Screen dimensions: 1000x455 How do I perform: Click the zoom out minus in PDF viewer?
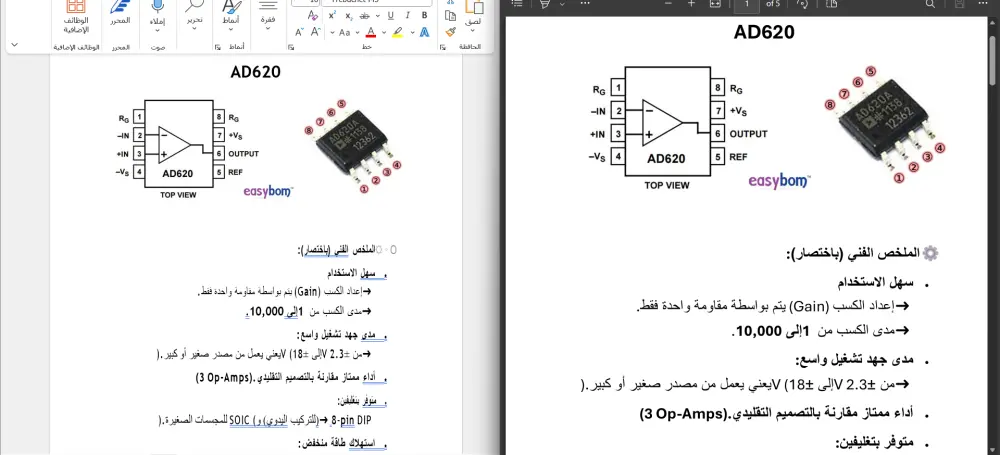pos(668,3)
